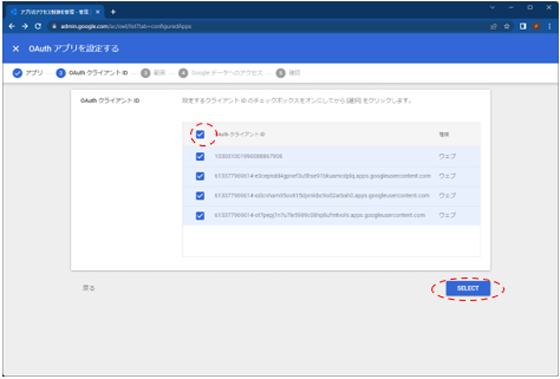Select the admin console browser tab
Image resolution: width=560 pixels, height=379 pixels.
coord(55,12)
